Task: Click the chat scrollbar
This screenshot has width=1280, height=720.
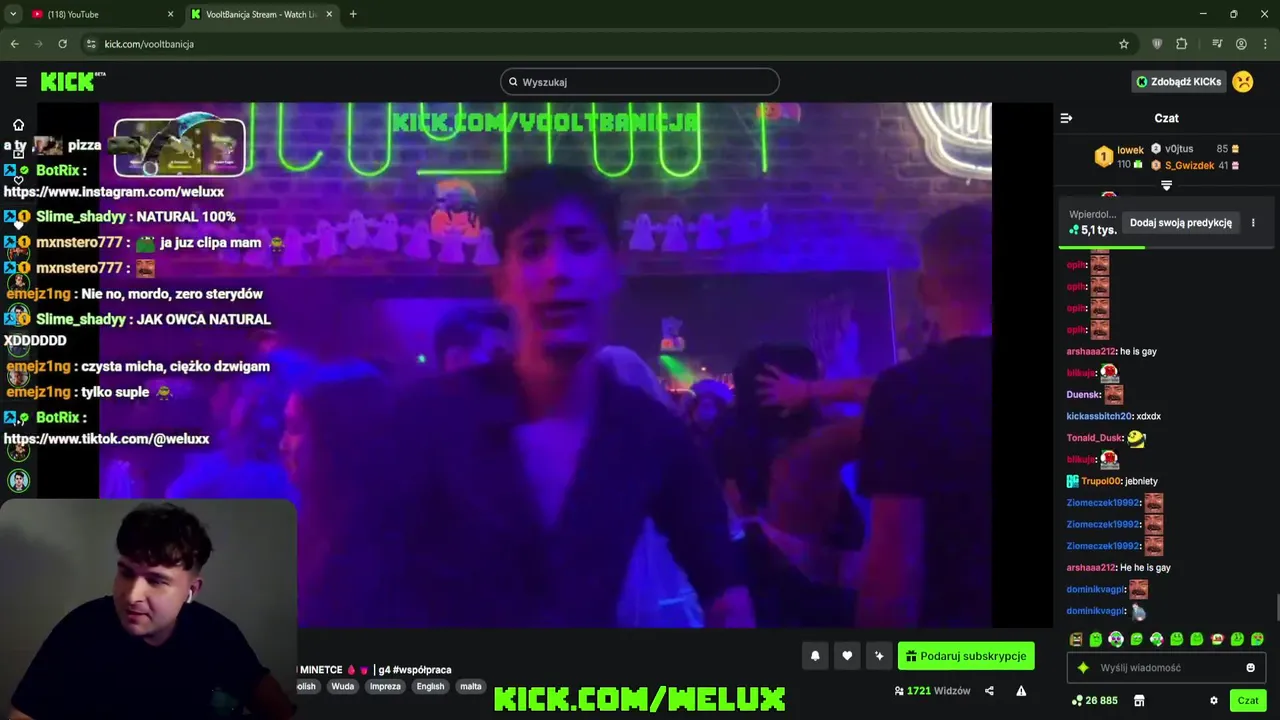Action: [x=1276, y=607]
